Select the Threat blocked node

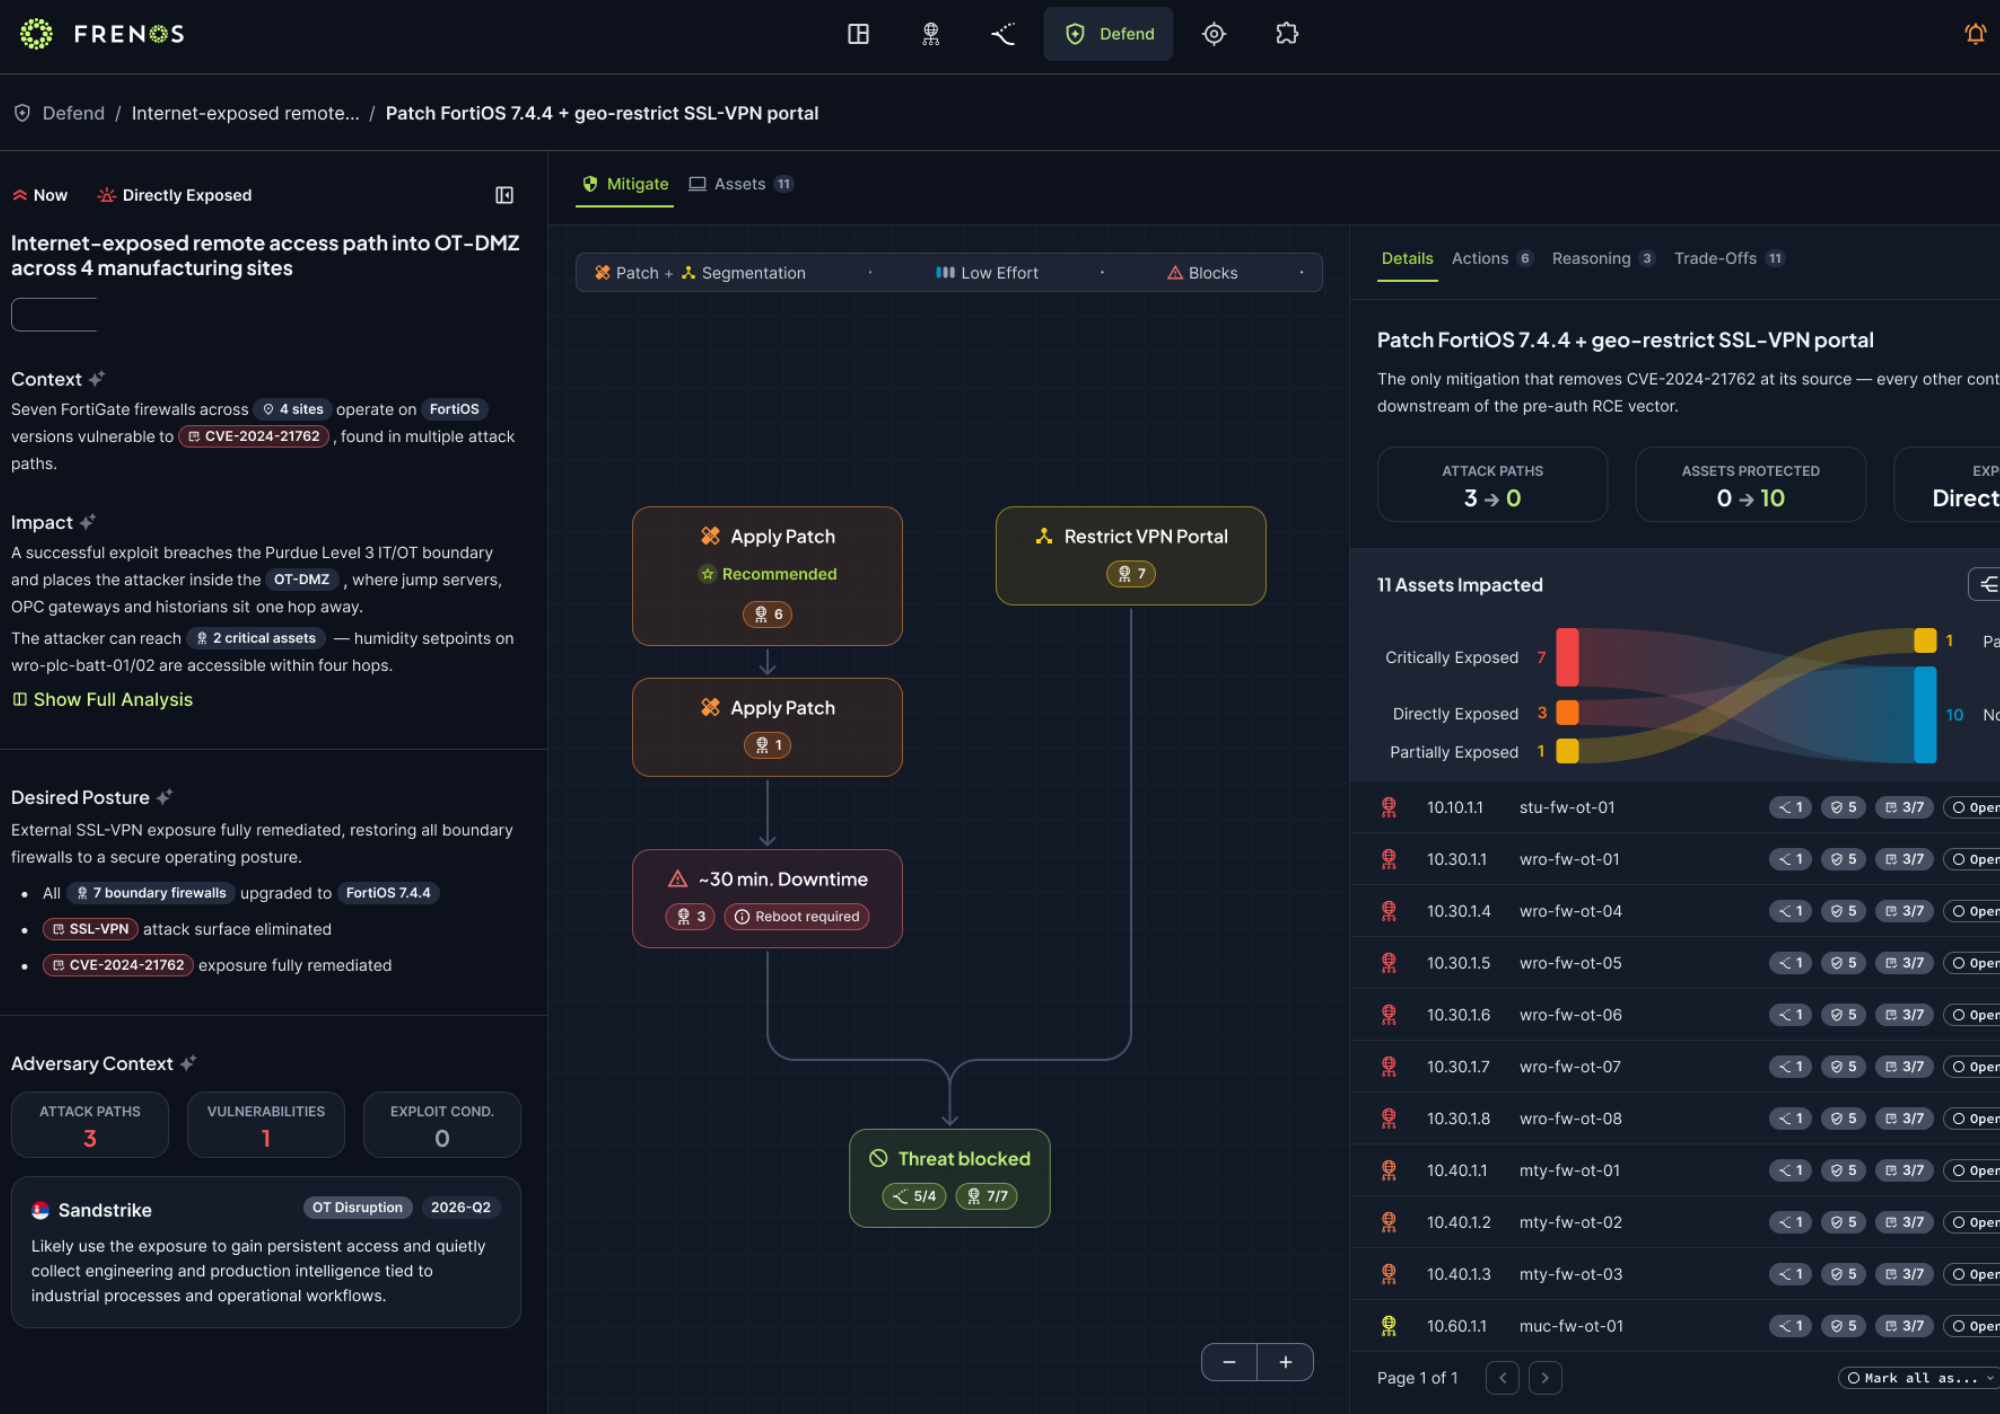click(949, 1177)
